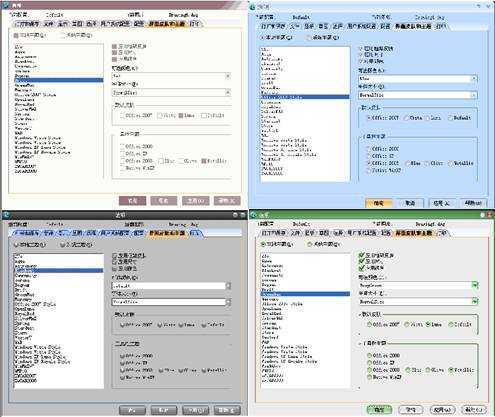Screen dimensions: 495x417
Task: Open the theme color dropdown in the green dialog
Action: [x=475, y=285]
